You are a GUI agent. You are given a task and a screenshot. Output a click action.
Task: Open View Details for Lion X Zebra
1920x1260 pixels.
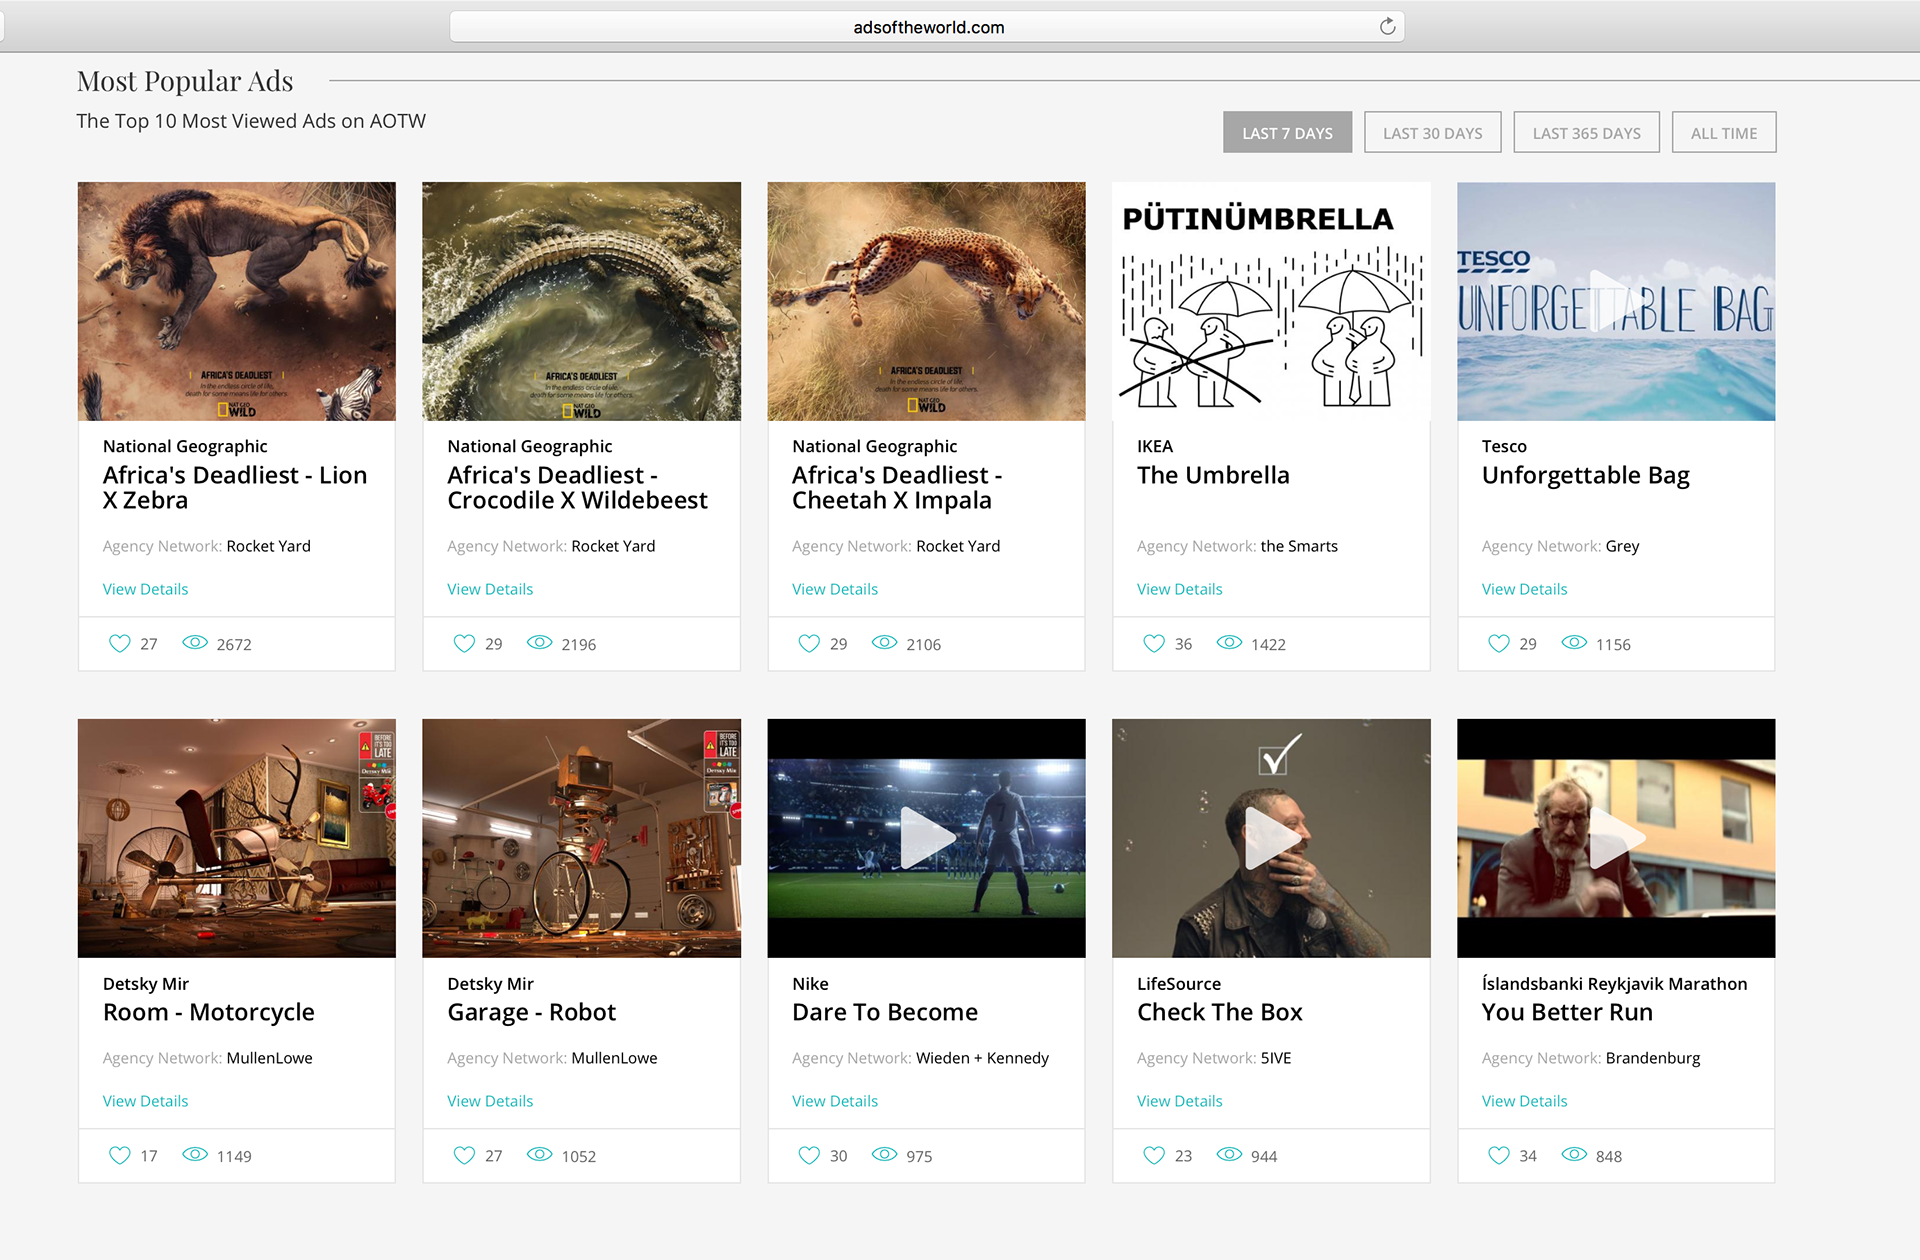pyautogui.click(x=145, y=589)
